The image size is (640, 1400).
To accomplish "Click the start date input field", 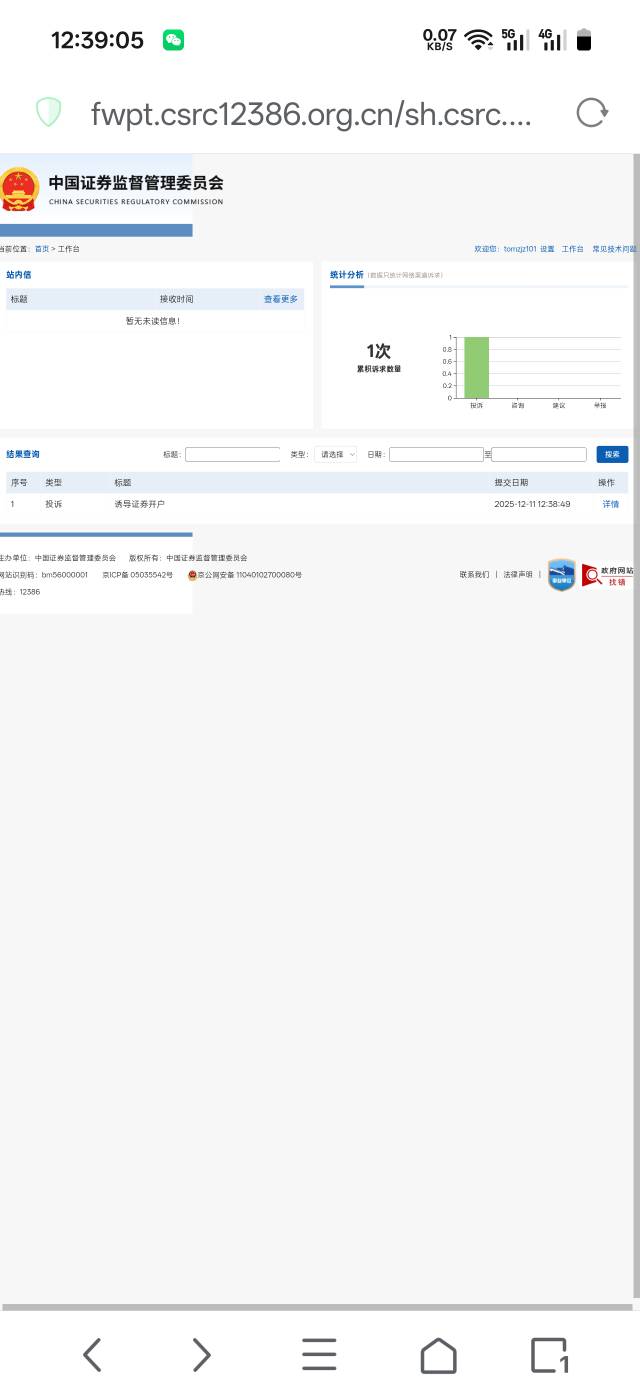I will [436, 454].
